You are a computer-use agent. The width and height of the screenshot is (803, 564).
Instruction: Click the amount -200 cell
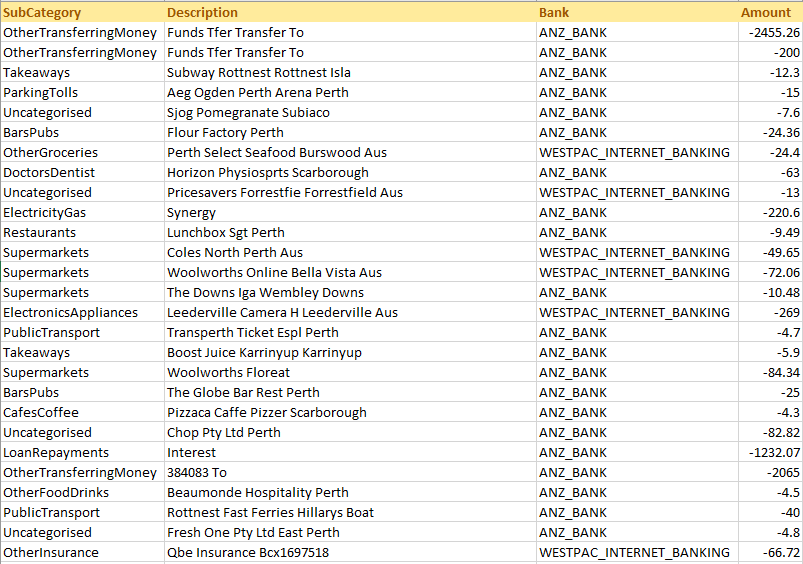[771, 52]
